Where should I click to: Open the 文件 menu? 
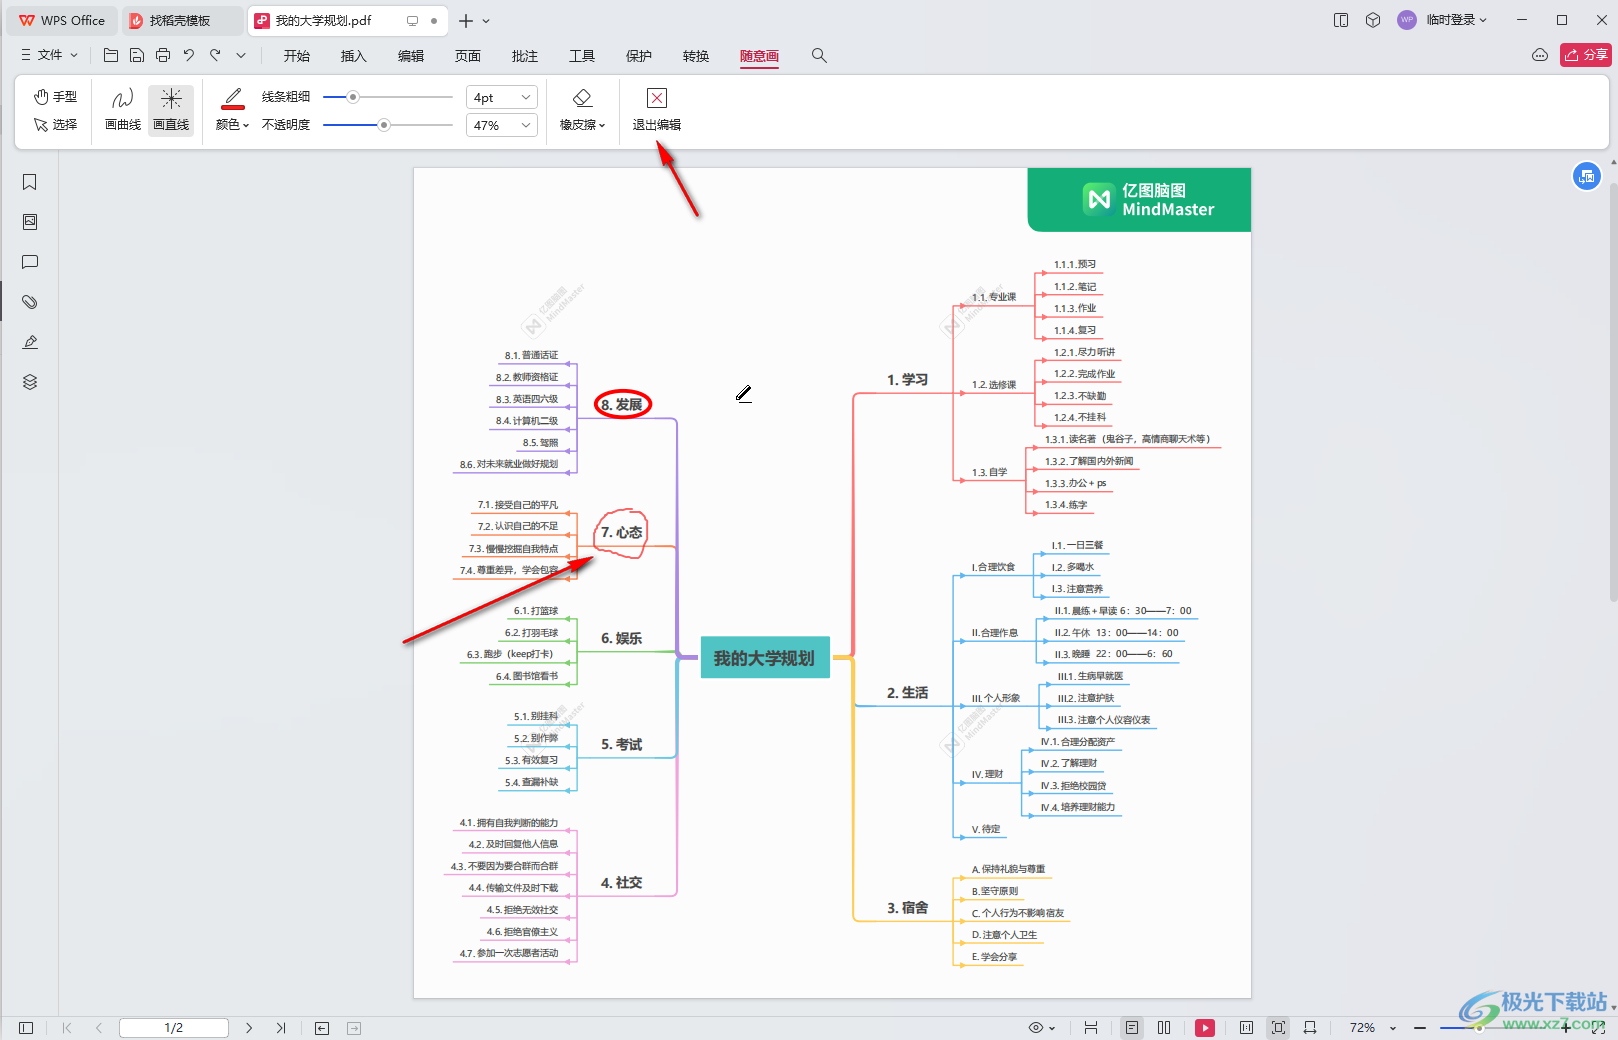(x=50, y=55)
